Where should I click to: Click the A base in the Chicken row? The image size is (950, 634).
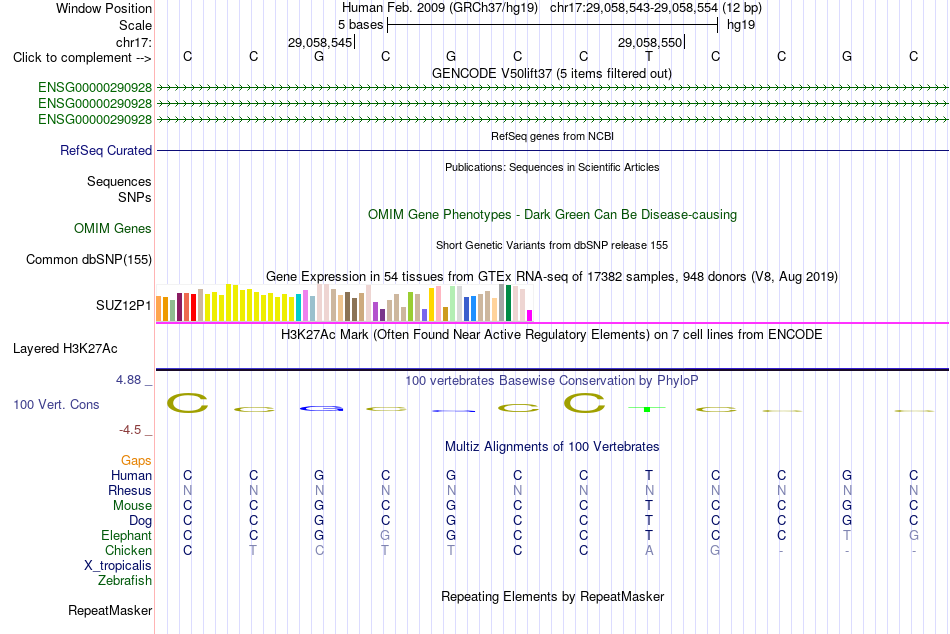pyautogui.click(x=649, y=550)
